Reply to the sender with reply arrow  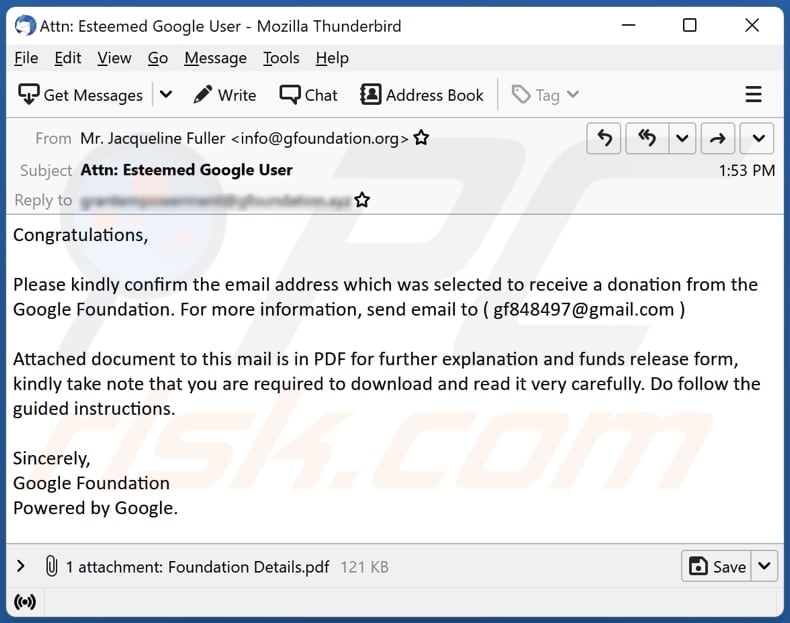click(x=604, y=137)
